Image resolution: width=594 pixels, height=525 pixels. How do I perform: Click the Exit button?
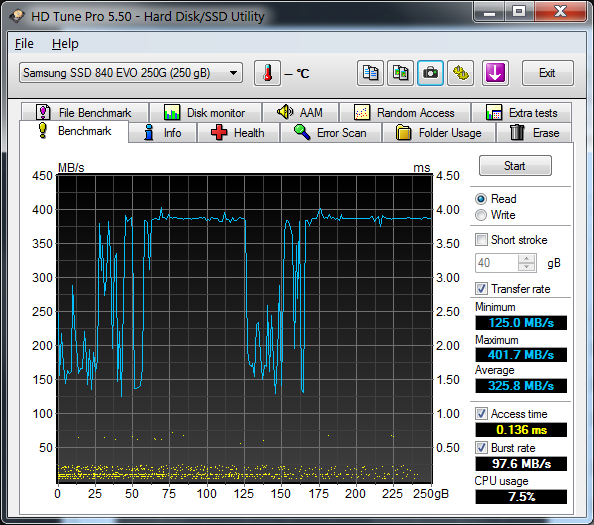pos(547,73)
